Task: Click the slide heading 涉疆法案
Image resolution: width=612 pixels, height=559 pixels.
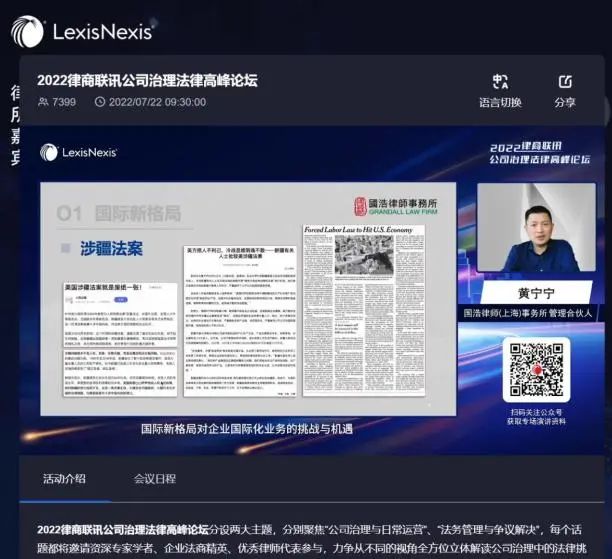Action: coord(111,249)
